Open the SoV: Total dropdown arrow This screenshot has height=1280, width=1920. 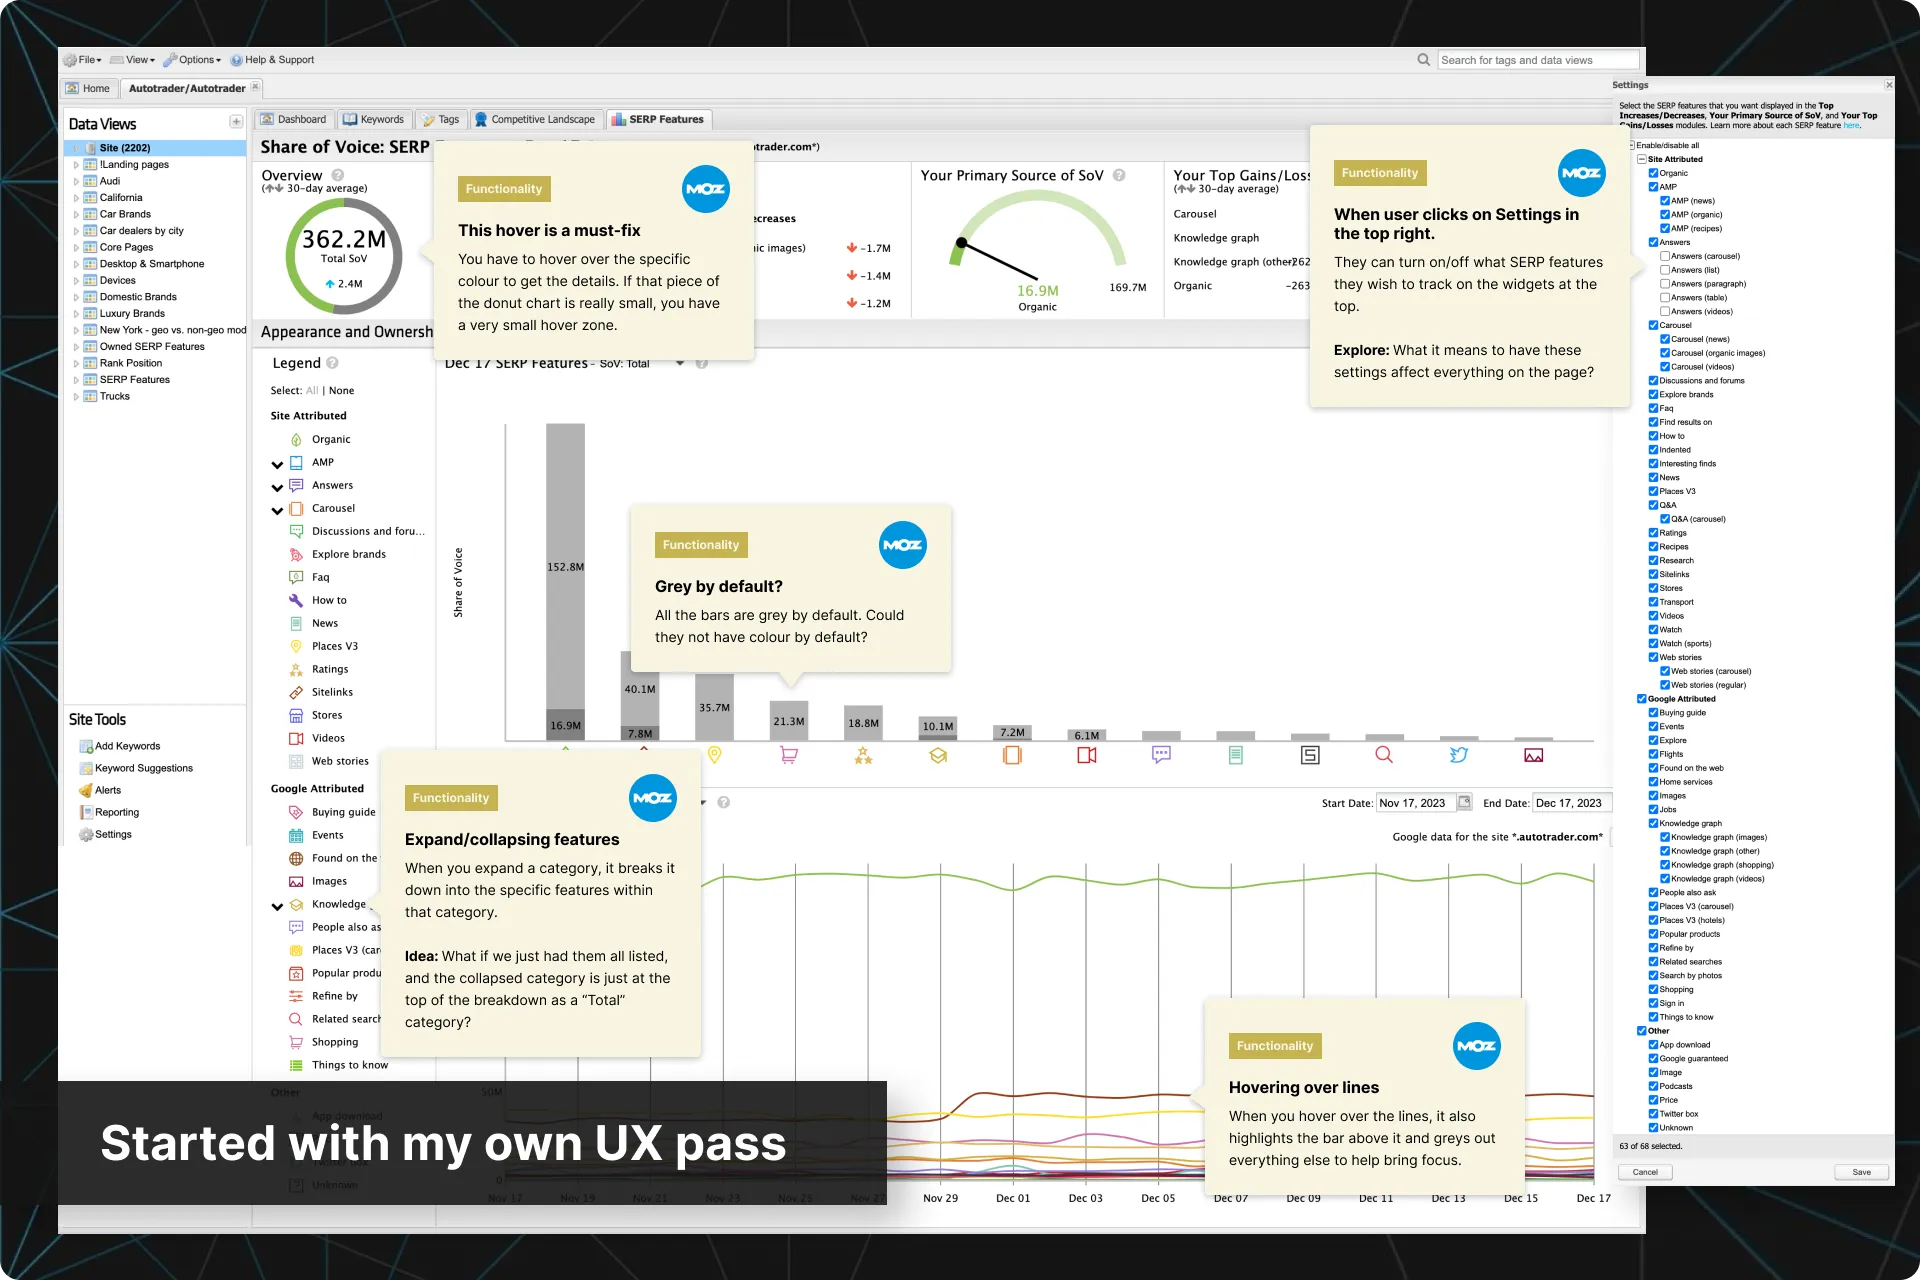[680, 363]
